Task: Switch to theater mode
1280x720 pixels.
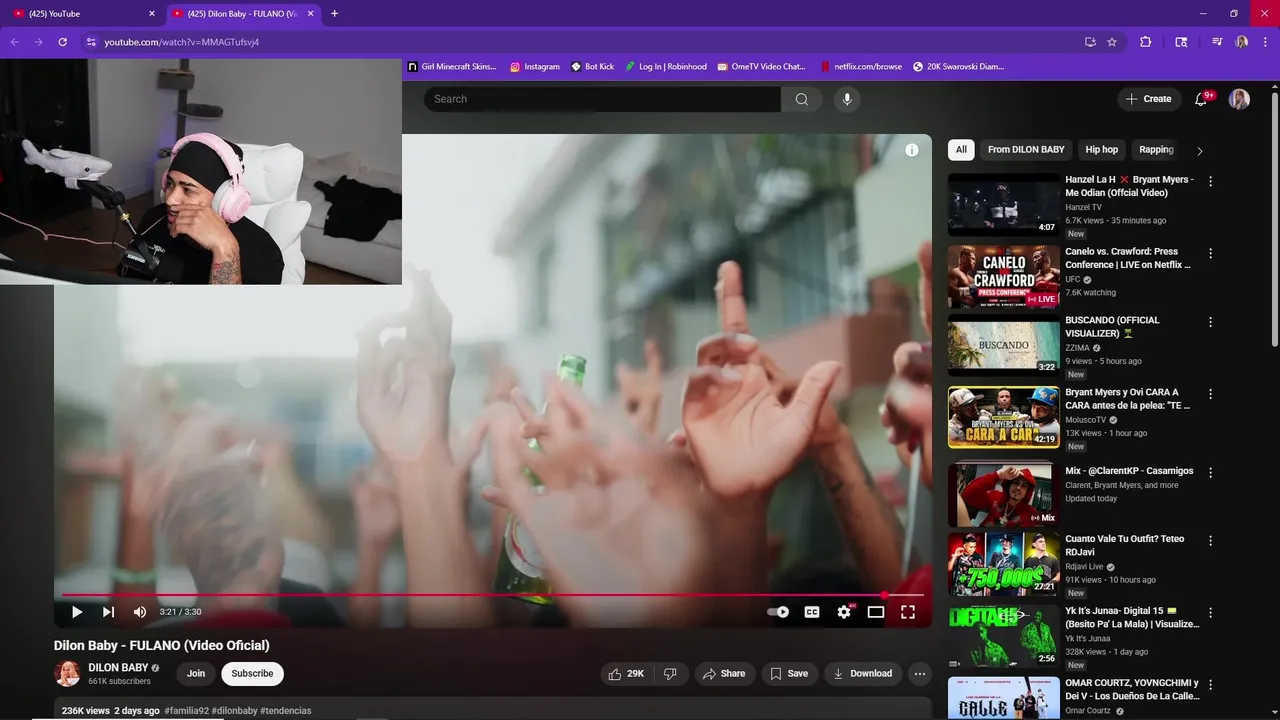Action: [x=876, y=612]
